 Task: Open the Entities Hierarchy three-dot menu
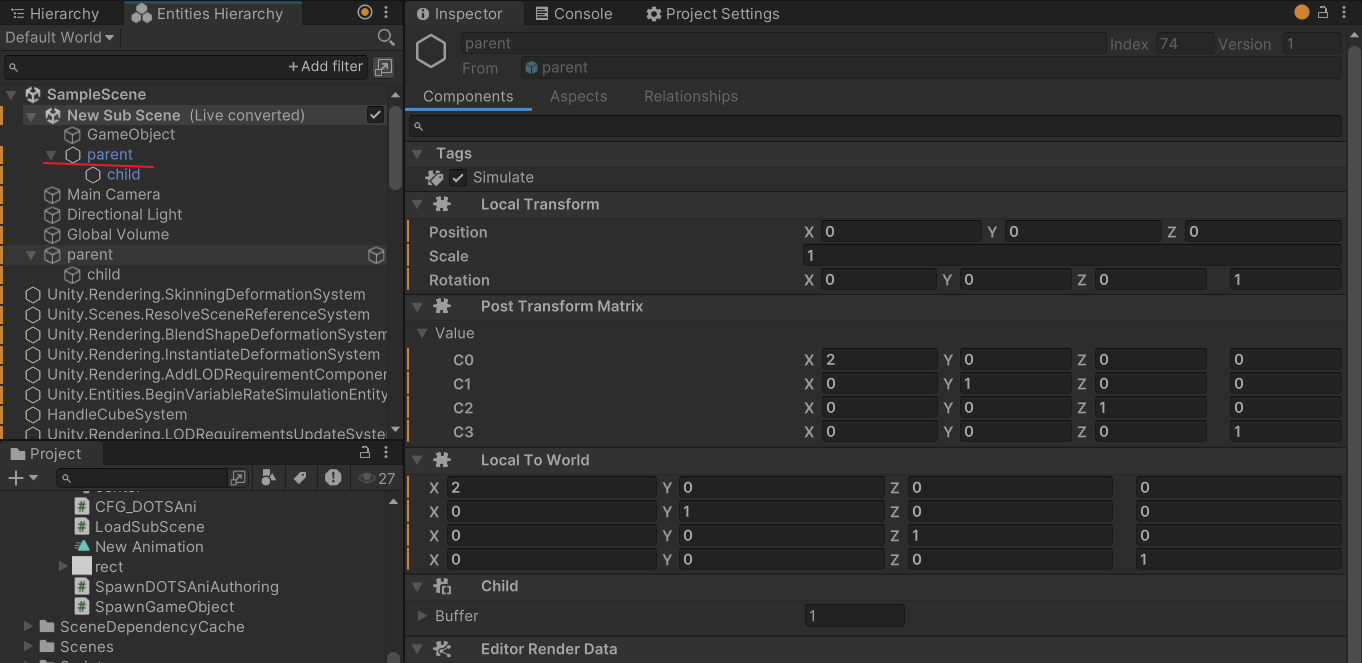[x=386, y=13]
